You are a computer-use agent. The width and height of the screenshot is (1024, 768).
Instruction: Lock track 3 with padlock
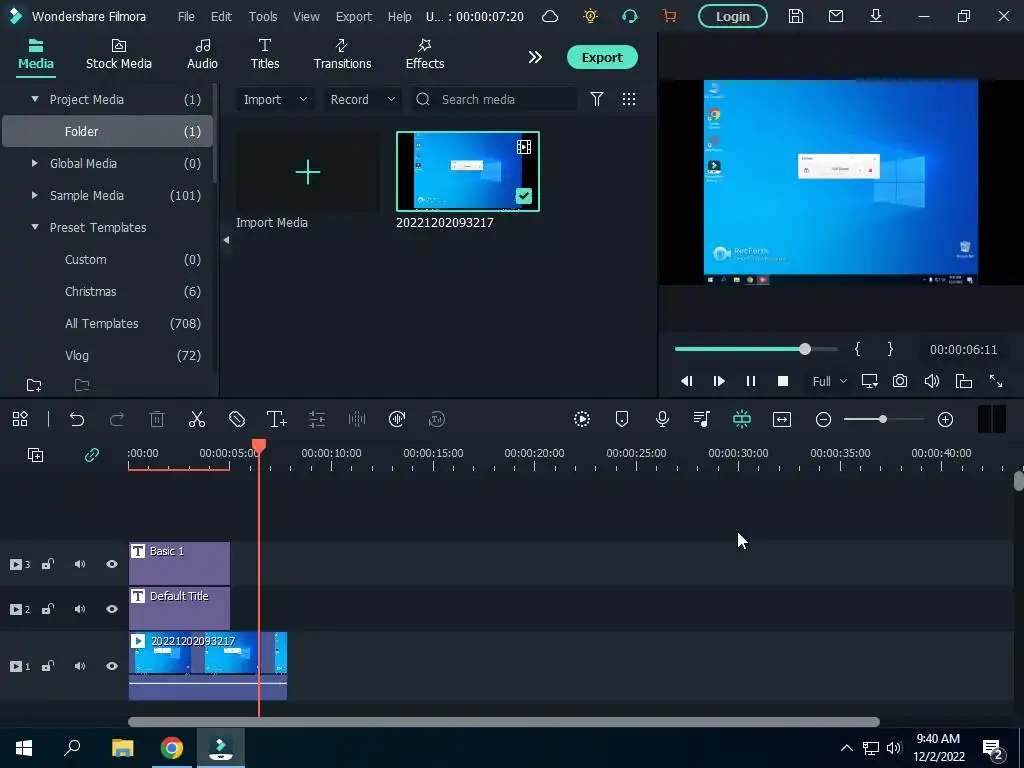point(48,564)
